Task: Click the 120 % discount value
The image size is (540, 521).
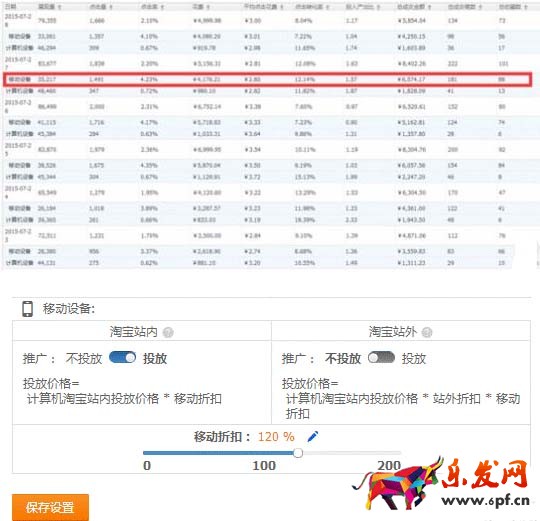Action: [x=276, y=437]
